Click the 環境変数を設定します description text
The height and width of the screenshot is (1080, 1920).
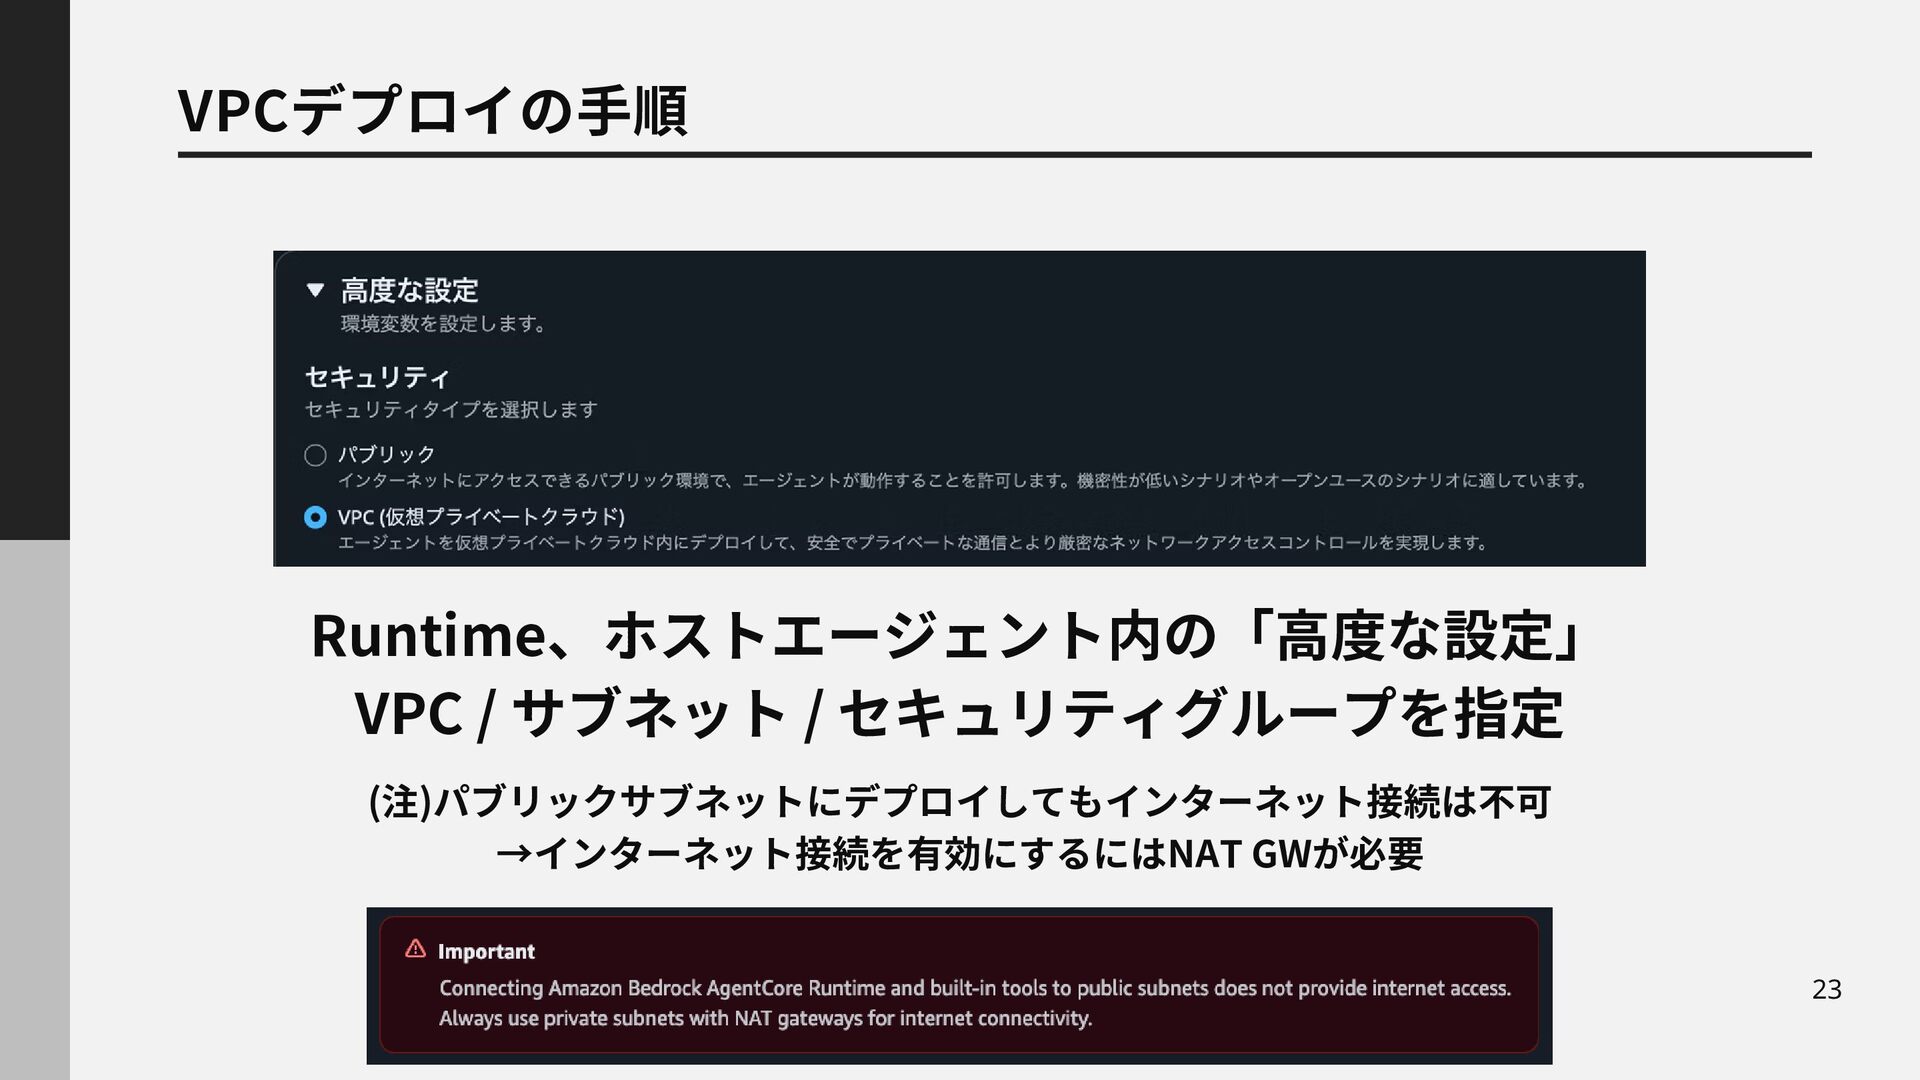[x=443, y=324]
